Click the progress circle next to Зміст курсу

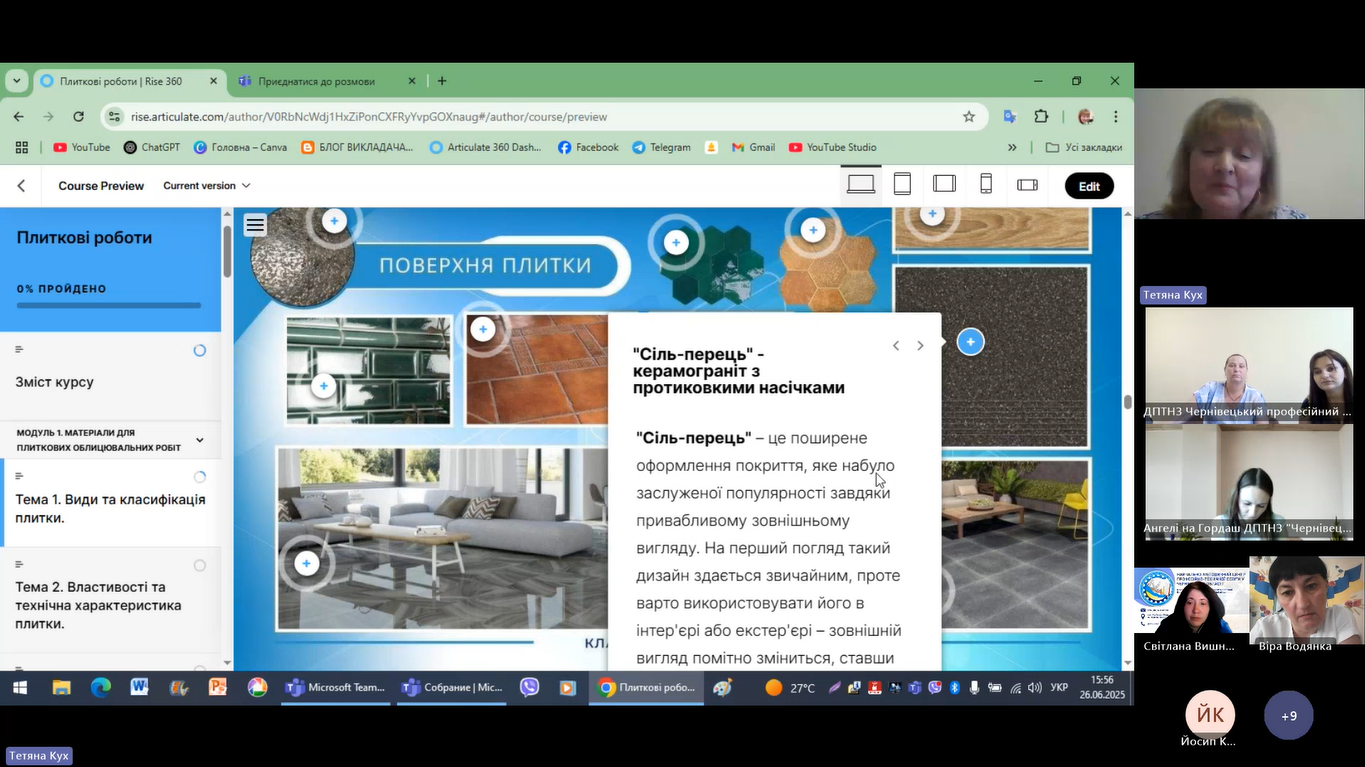(x=200, y=350)
